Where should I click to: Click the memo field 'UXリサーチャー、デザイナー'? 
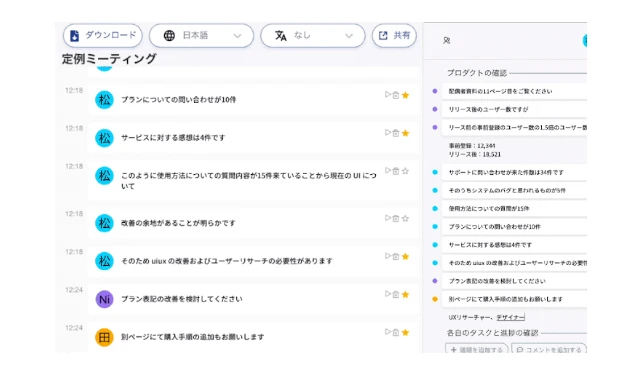point(487,318)
